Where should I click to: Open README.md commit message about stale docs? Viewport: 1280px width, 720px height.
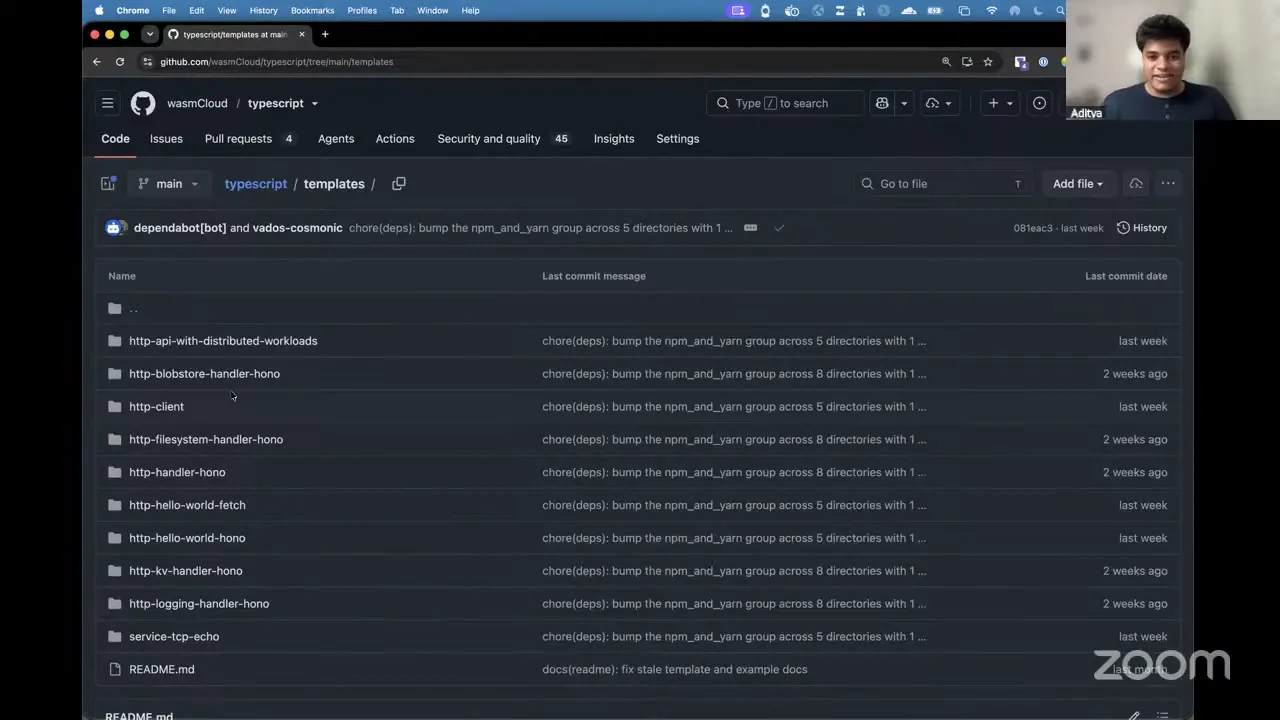click(x=675, y=670)
